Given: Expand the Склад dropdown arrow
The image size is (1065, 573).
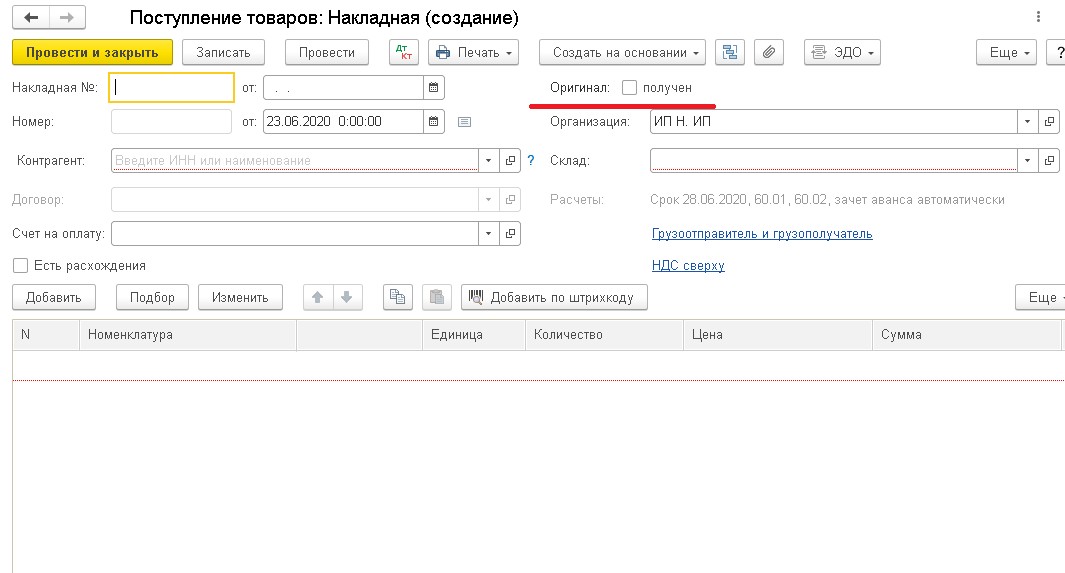Looking at the screenshot, I should click(1028, 160).
